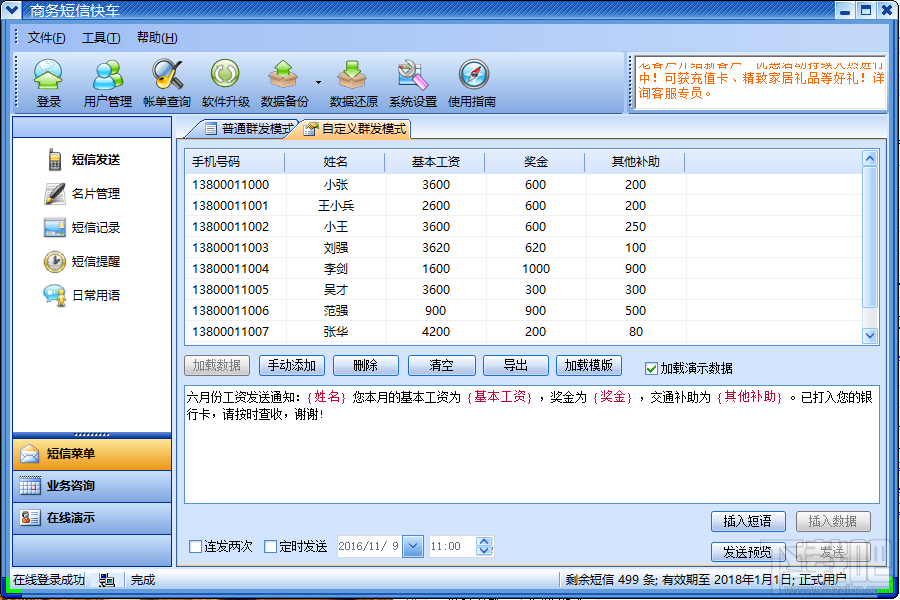Select phone number 1380011002
The image size is (900, 600).
[230, 227]
